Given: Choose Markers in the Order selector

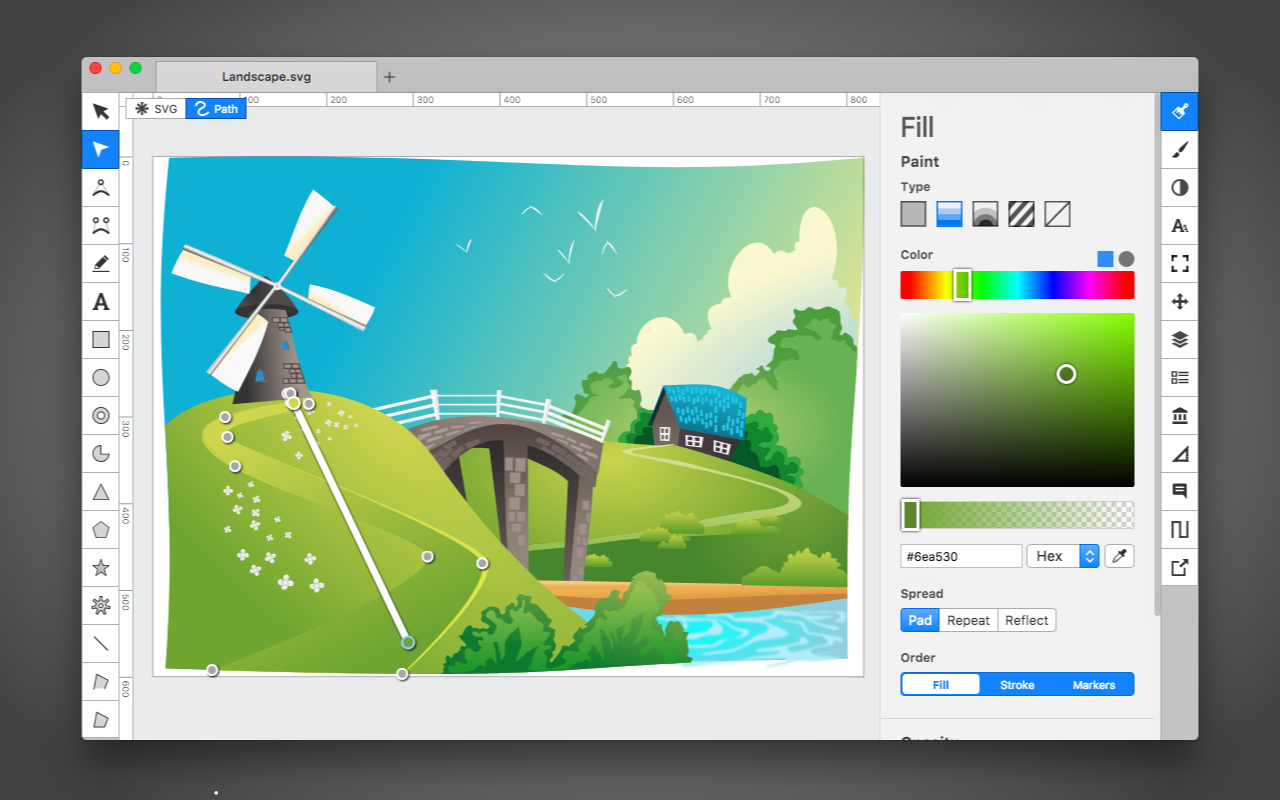Looking at the screenshot, I should (1094, 685).
